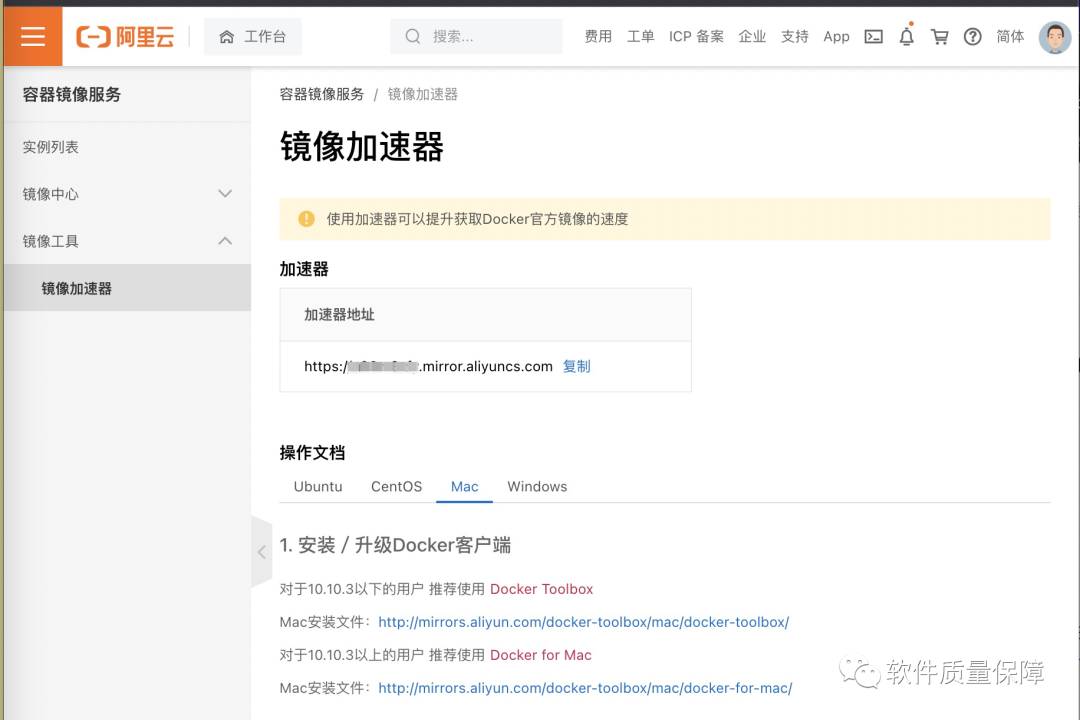
Task: Launch the Cloud Shell terminal icon
Action: click(x=873, y=37)
